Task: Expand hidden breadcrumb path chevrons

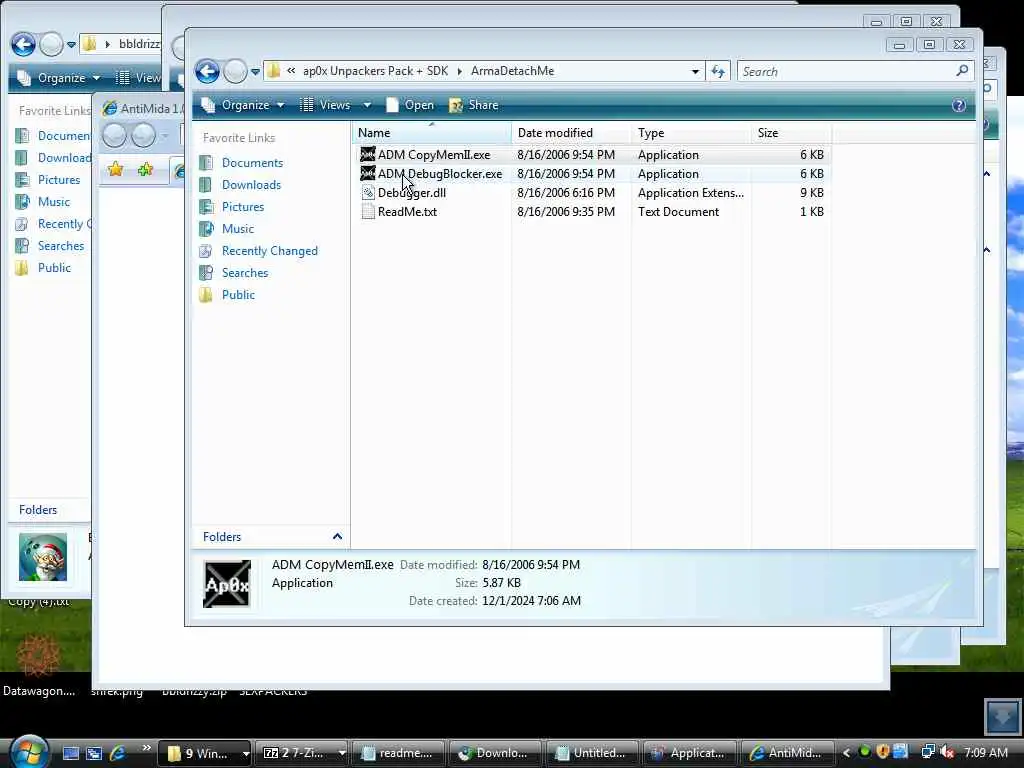Action: (291, 71)
